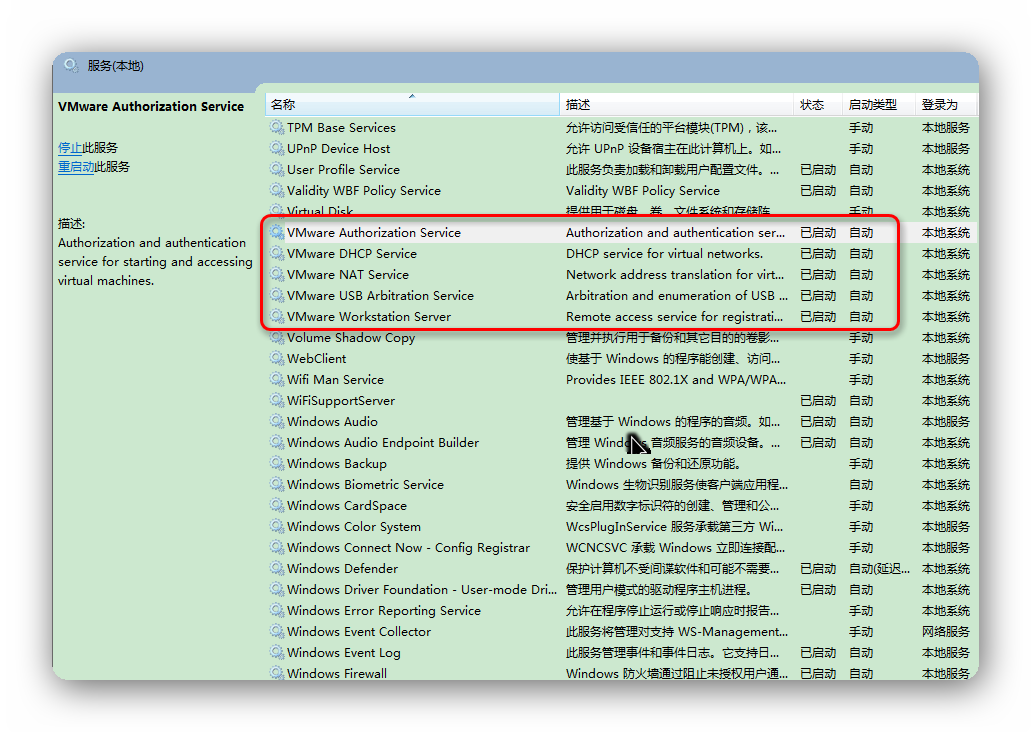The width and height of the screenshot is (1031, 732).
Task: Select VMware Authorization Service name
Action: (x=373, y=233)
